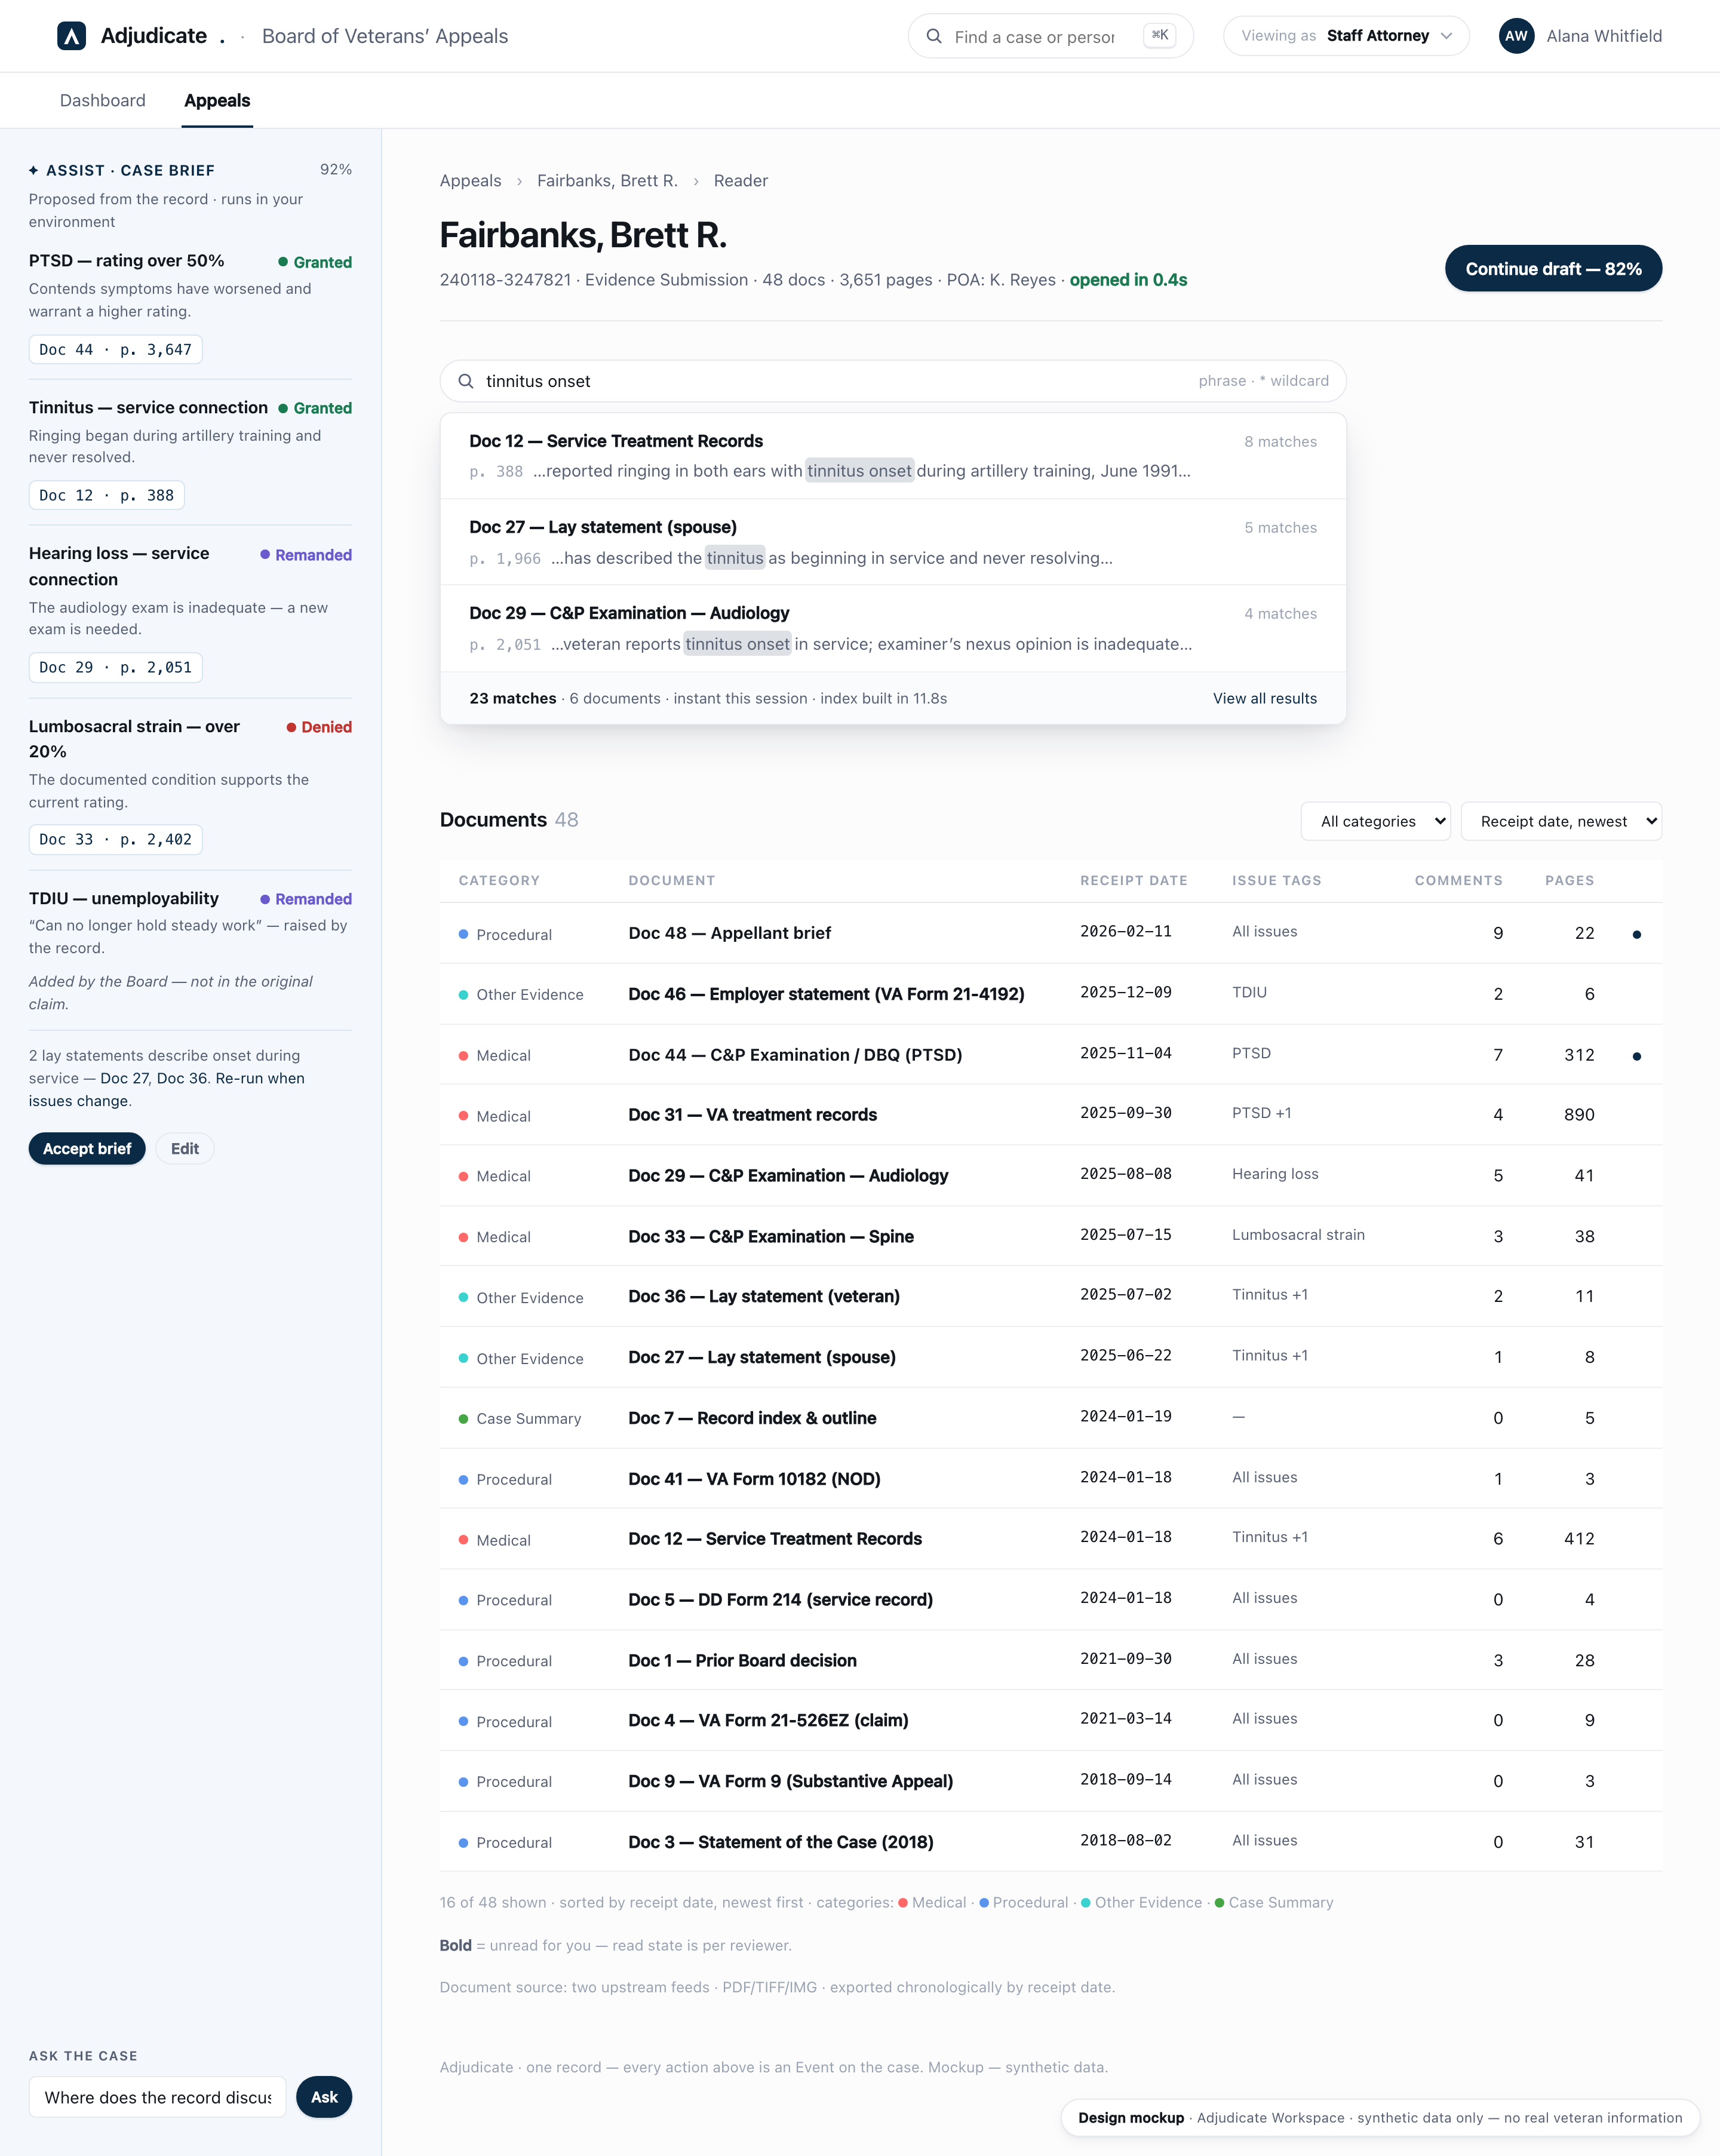The image size is (1720, 2156).
Task: Open Doc 1 — Prior Board decision
Action: 742,1661
